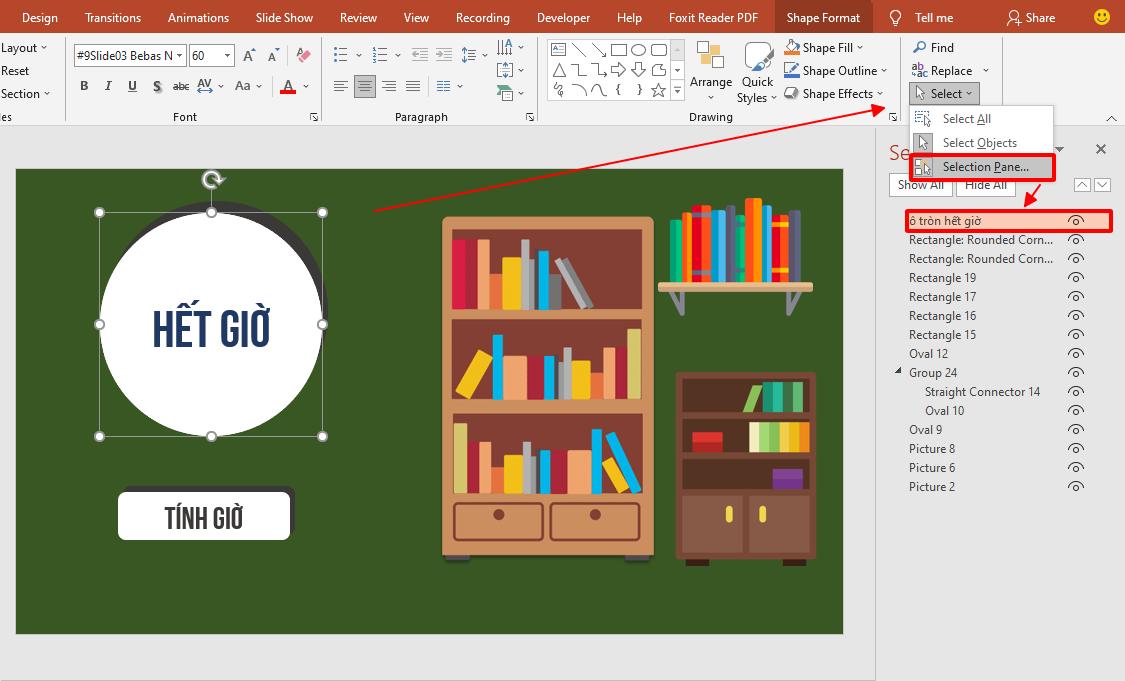Collapse the Group 24 tree node
The height and width of the screenshot is (681, 1125).
point(898,372)
